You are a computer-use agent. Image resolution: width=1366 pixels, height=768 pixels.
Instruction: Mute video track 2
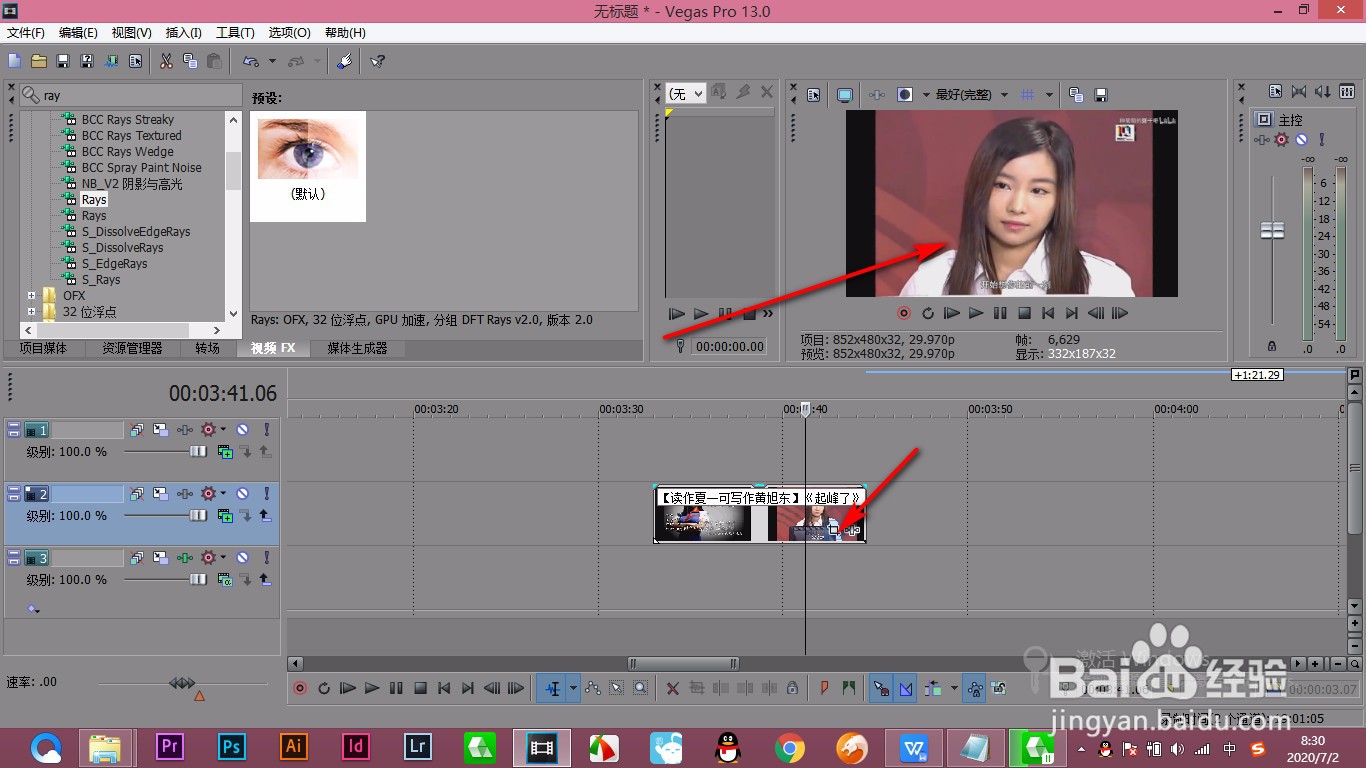tap(242, 493)
